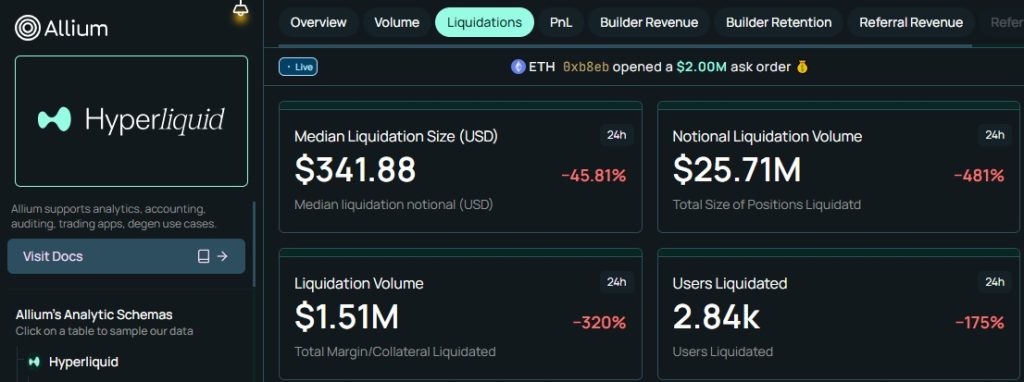Image resolution: width=1024 pixels, height=382 pixels.
Task: Switch to the Overview tab
Action: [318, 22]
